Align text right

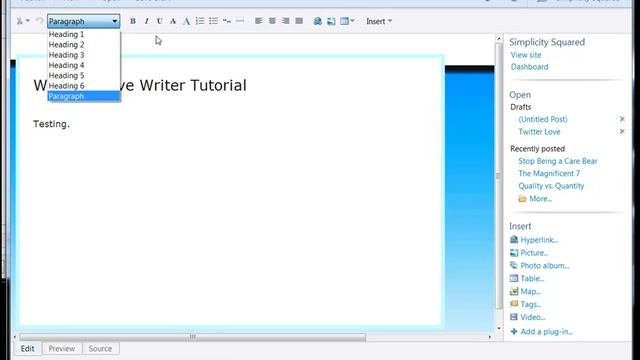click(285, 21)
